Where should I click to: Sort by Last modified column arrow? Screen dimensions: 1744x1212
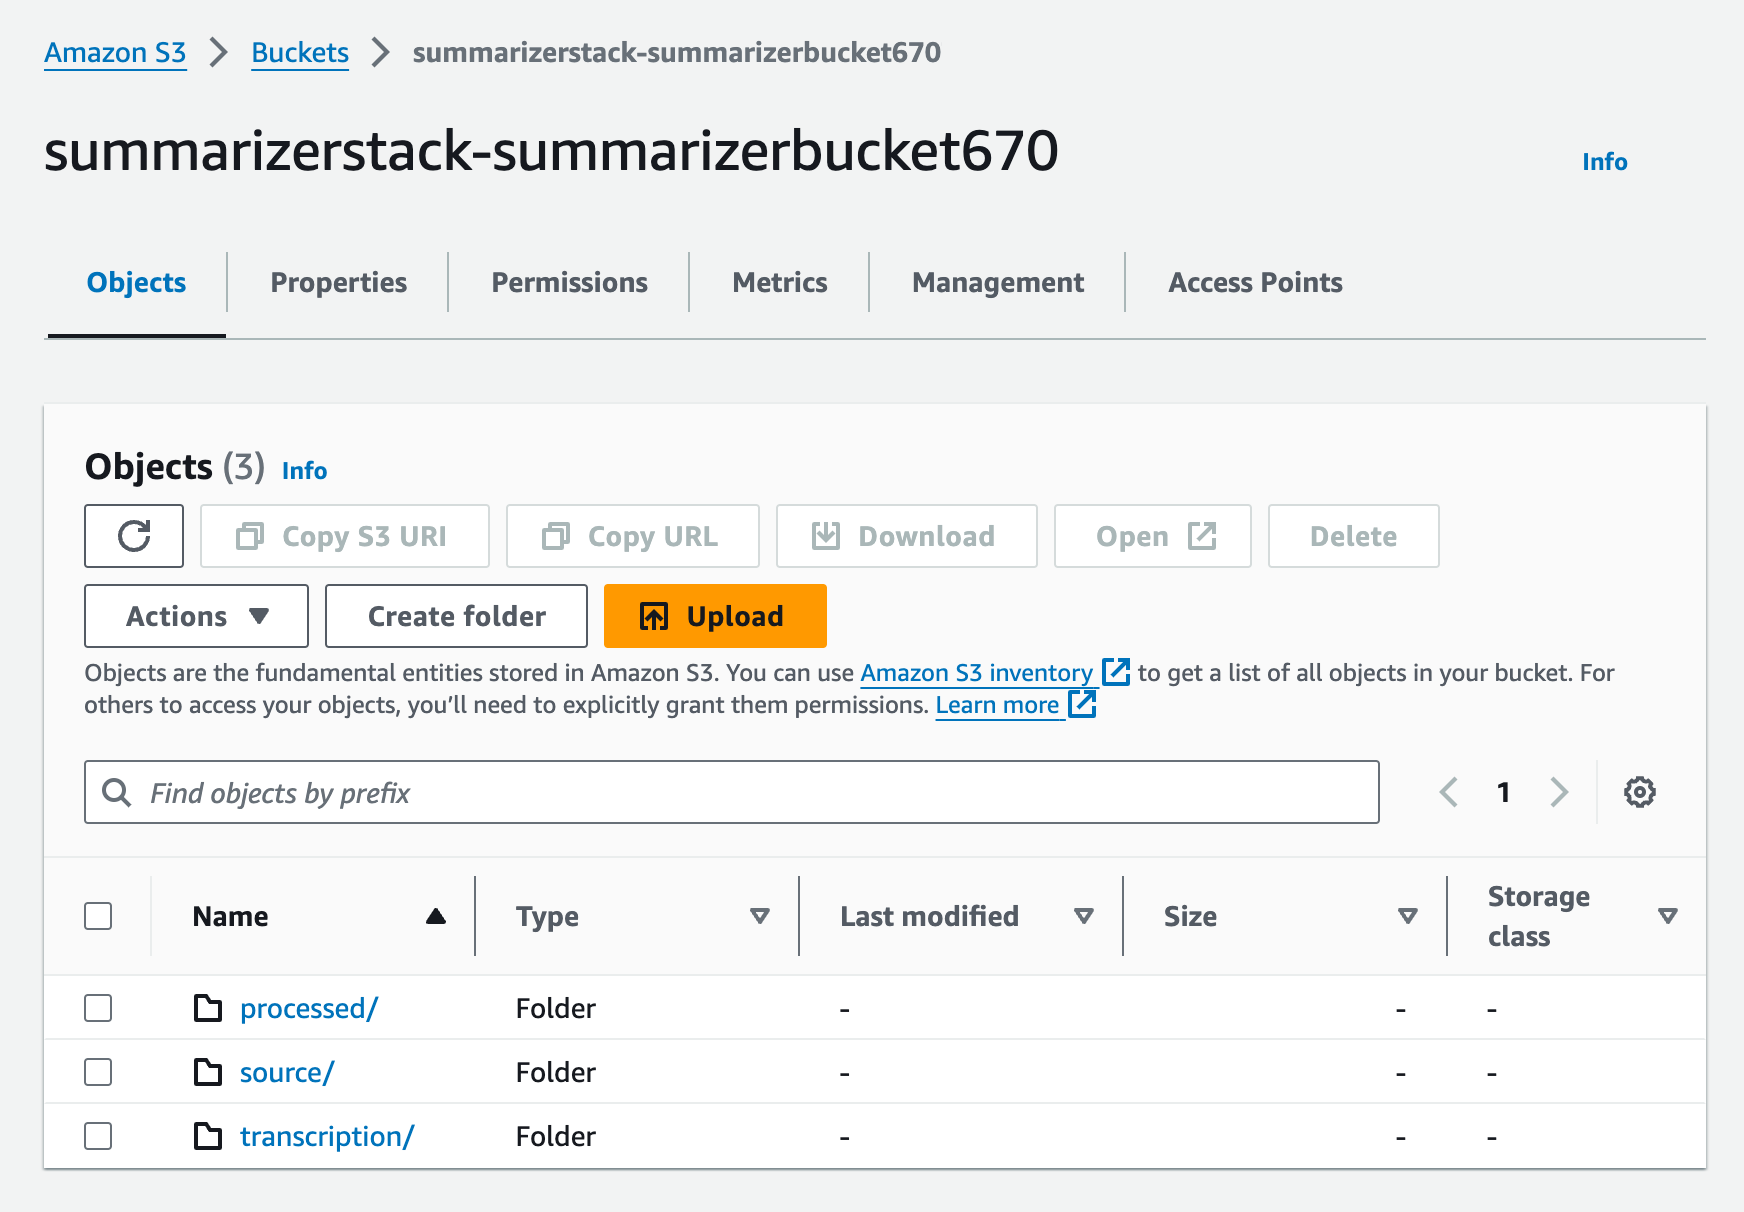click(x=1083, y=916)
